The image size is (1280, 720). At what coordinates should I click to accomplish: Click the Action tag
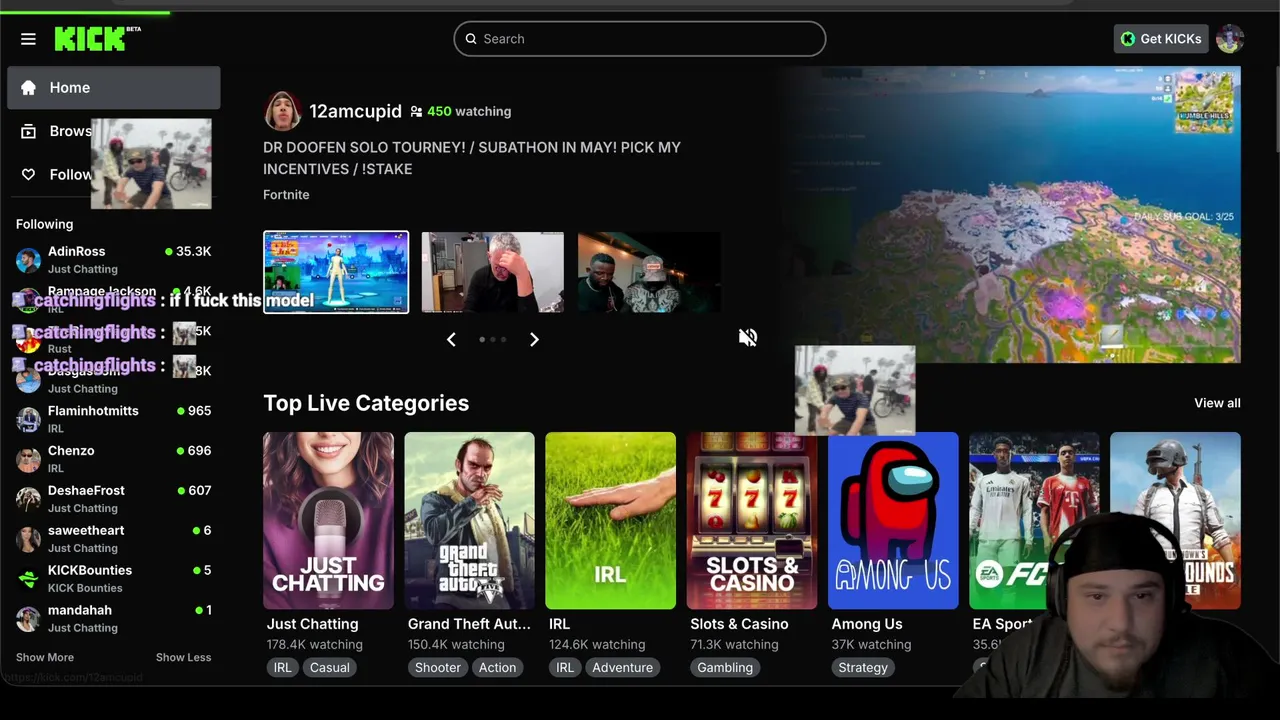[497, 668]
